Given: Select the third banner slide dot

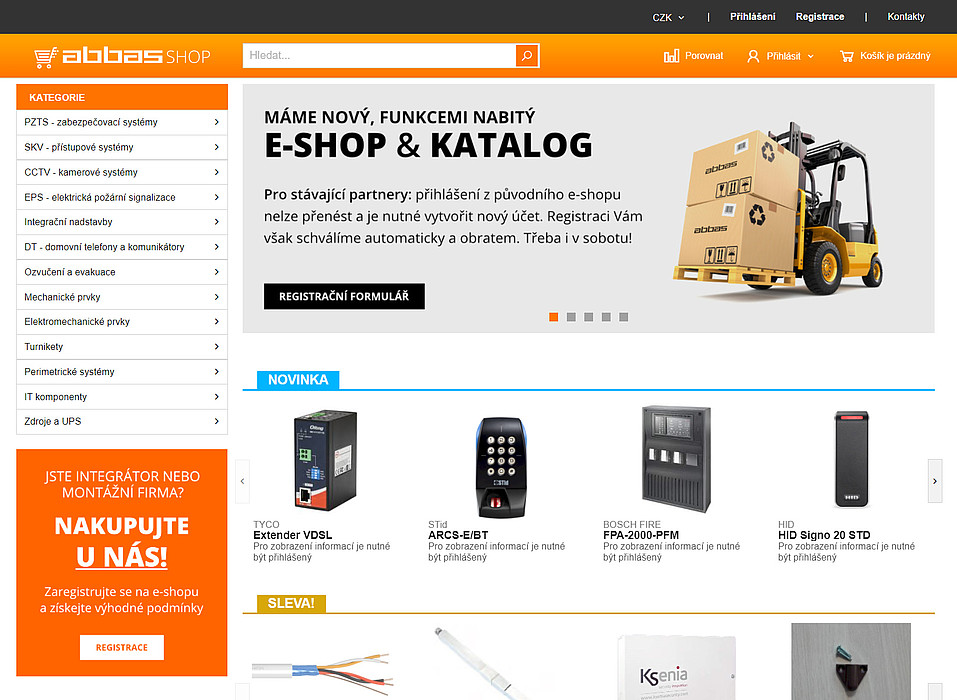Looking at the screenshot, I should pyautogui.click(x=588, y=317).
